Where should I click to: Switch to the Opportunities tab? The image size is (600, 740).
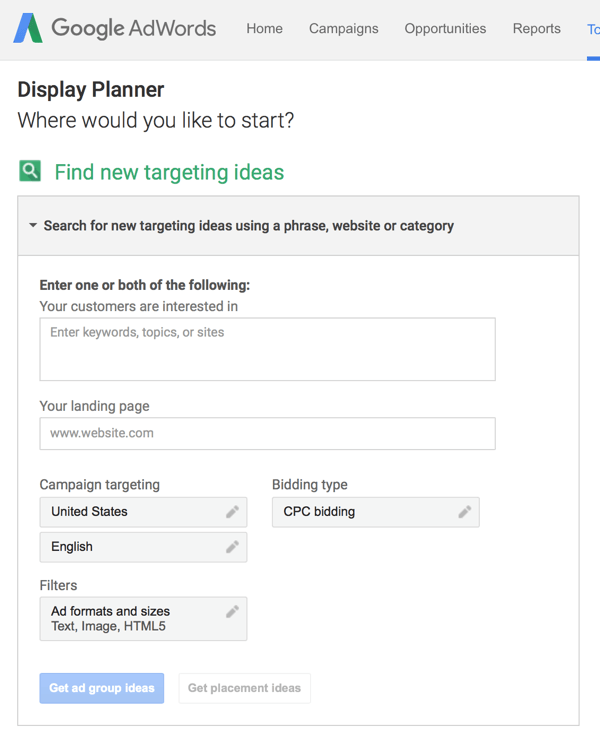coord(445,28)
